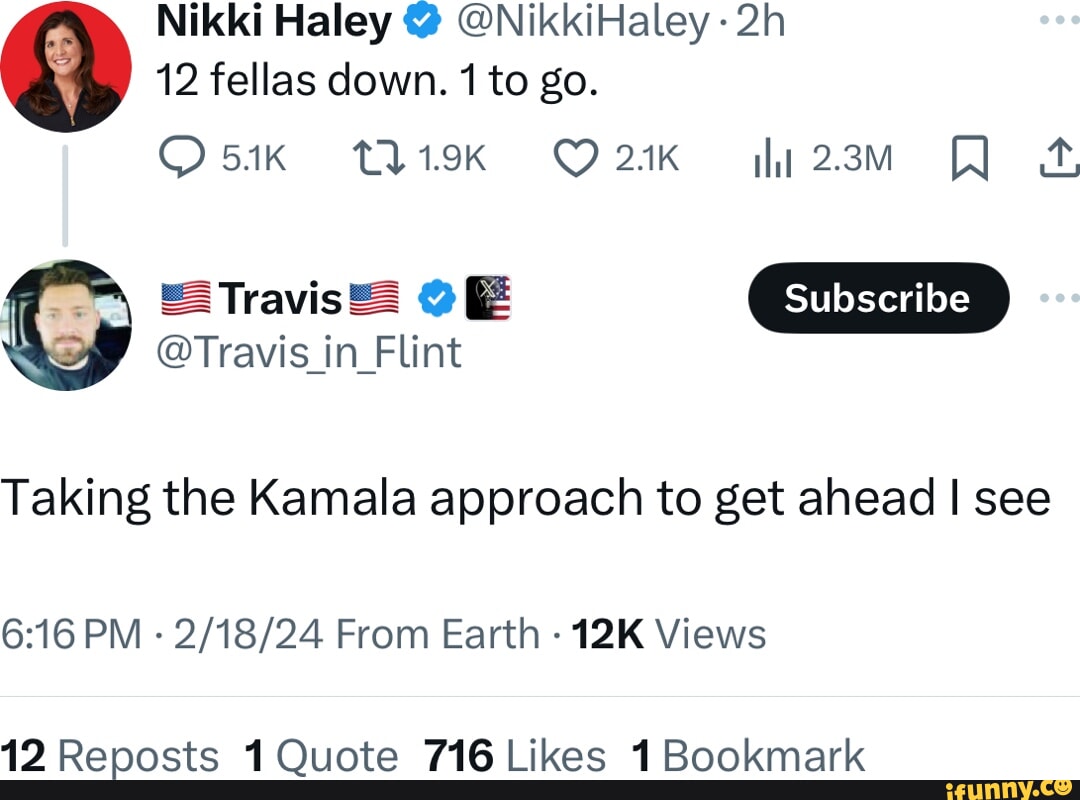Screen dimensions: 1080x800
Task: Open the three-dot menu beside Subscribe
Action: tap(1062, 297)
